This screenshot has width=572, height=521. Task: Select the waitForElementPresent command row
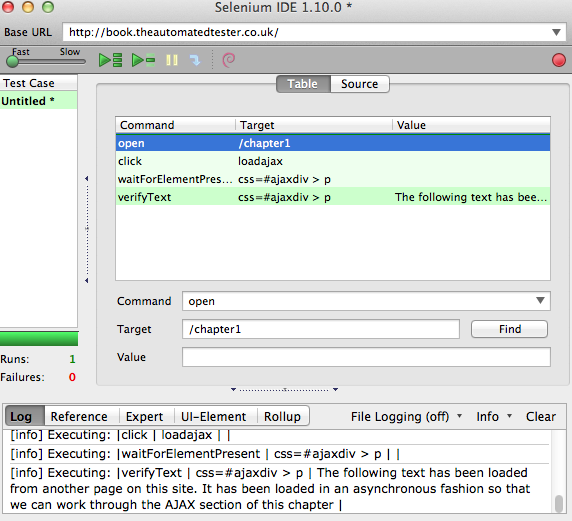click(333, 179)
